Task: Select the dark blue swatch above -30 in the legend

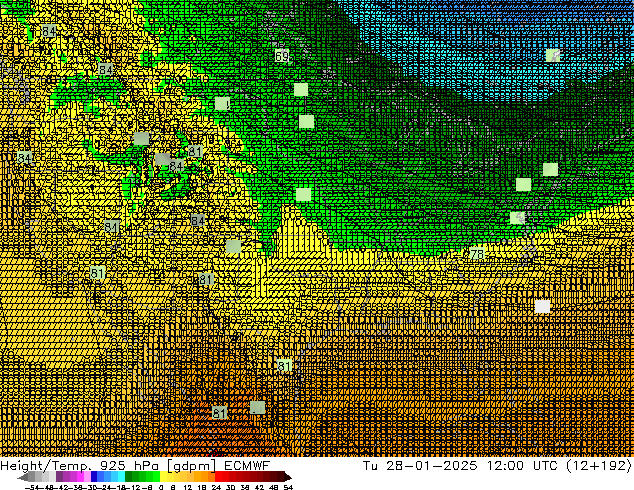Action: point(94,476)
